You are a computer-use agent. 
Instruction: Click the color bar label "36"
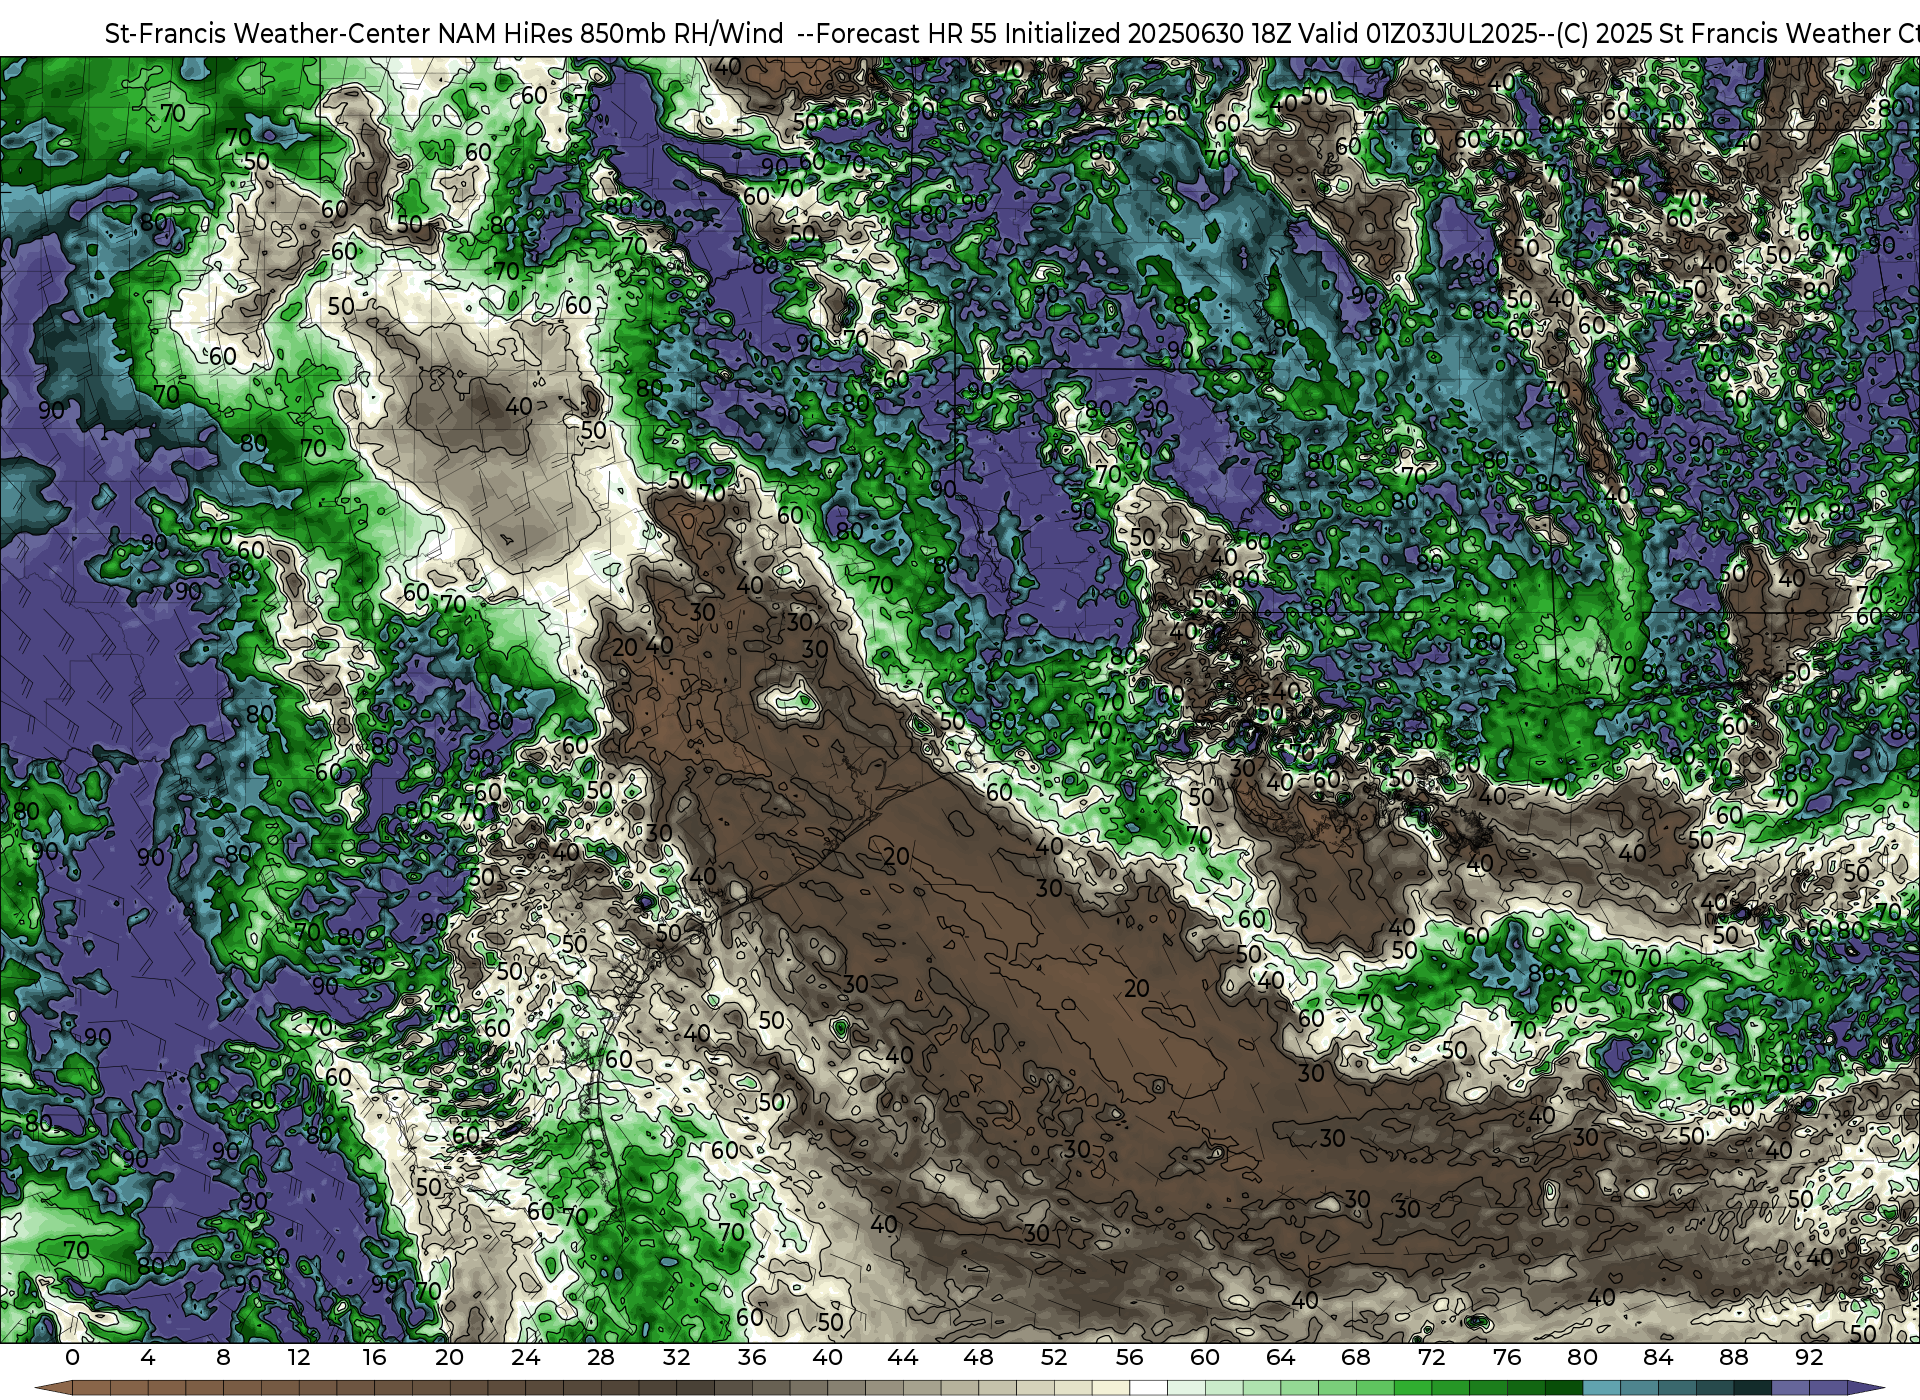[752, 1358]
